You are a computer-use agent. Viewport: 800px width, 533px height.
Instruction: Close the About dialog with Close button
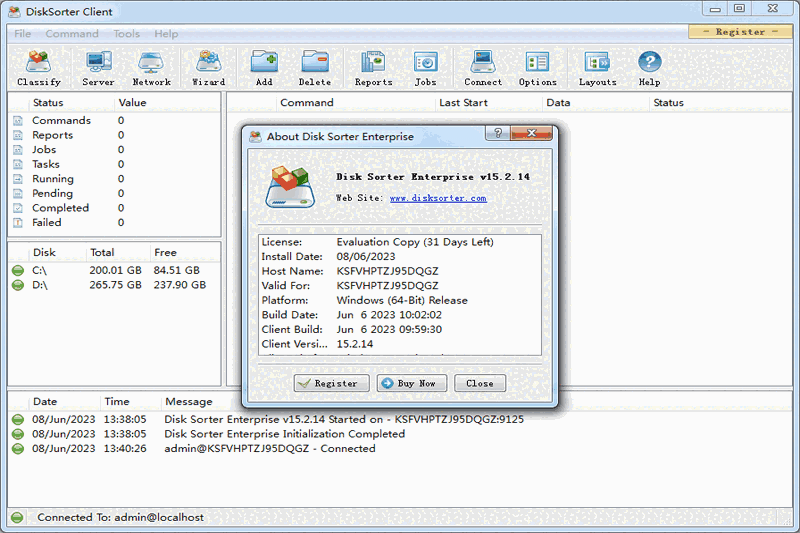(x=480, y=383)
